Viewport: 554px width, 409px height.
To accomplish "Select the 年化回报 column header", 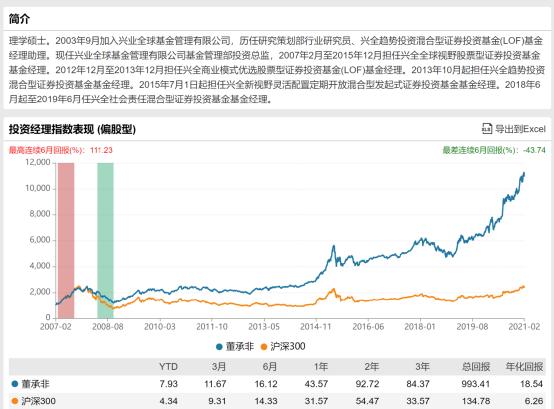I will pyautogui.click(x=524, y=367).
